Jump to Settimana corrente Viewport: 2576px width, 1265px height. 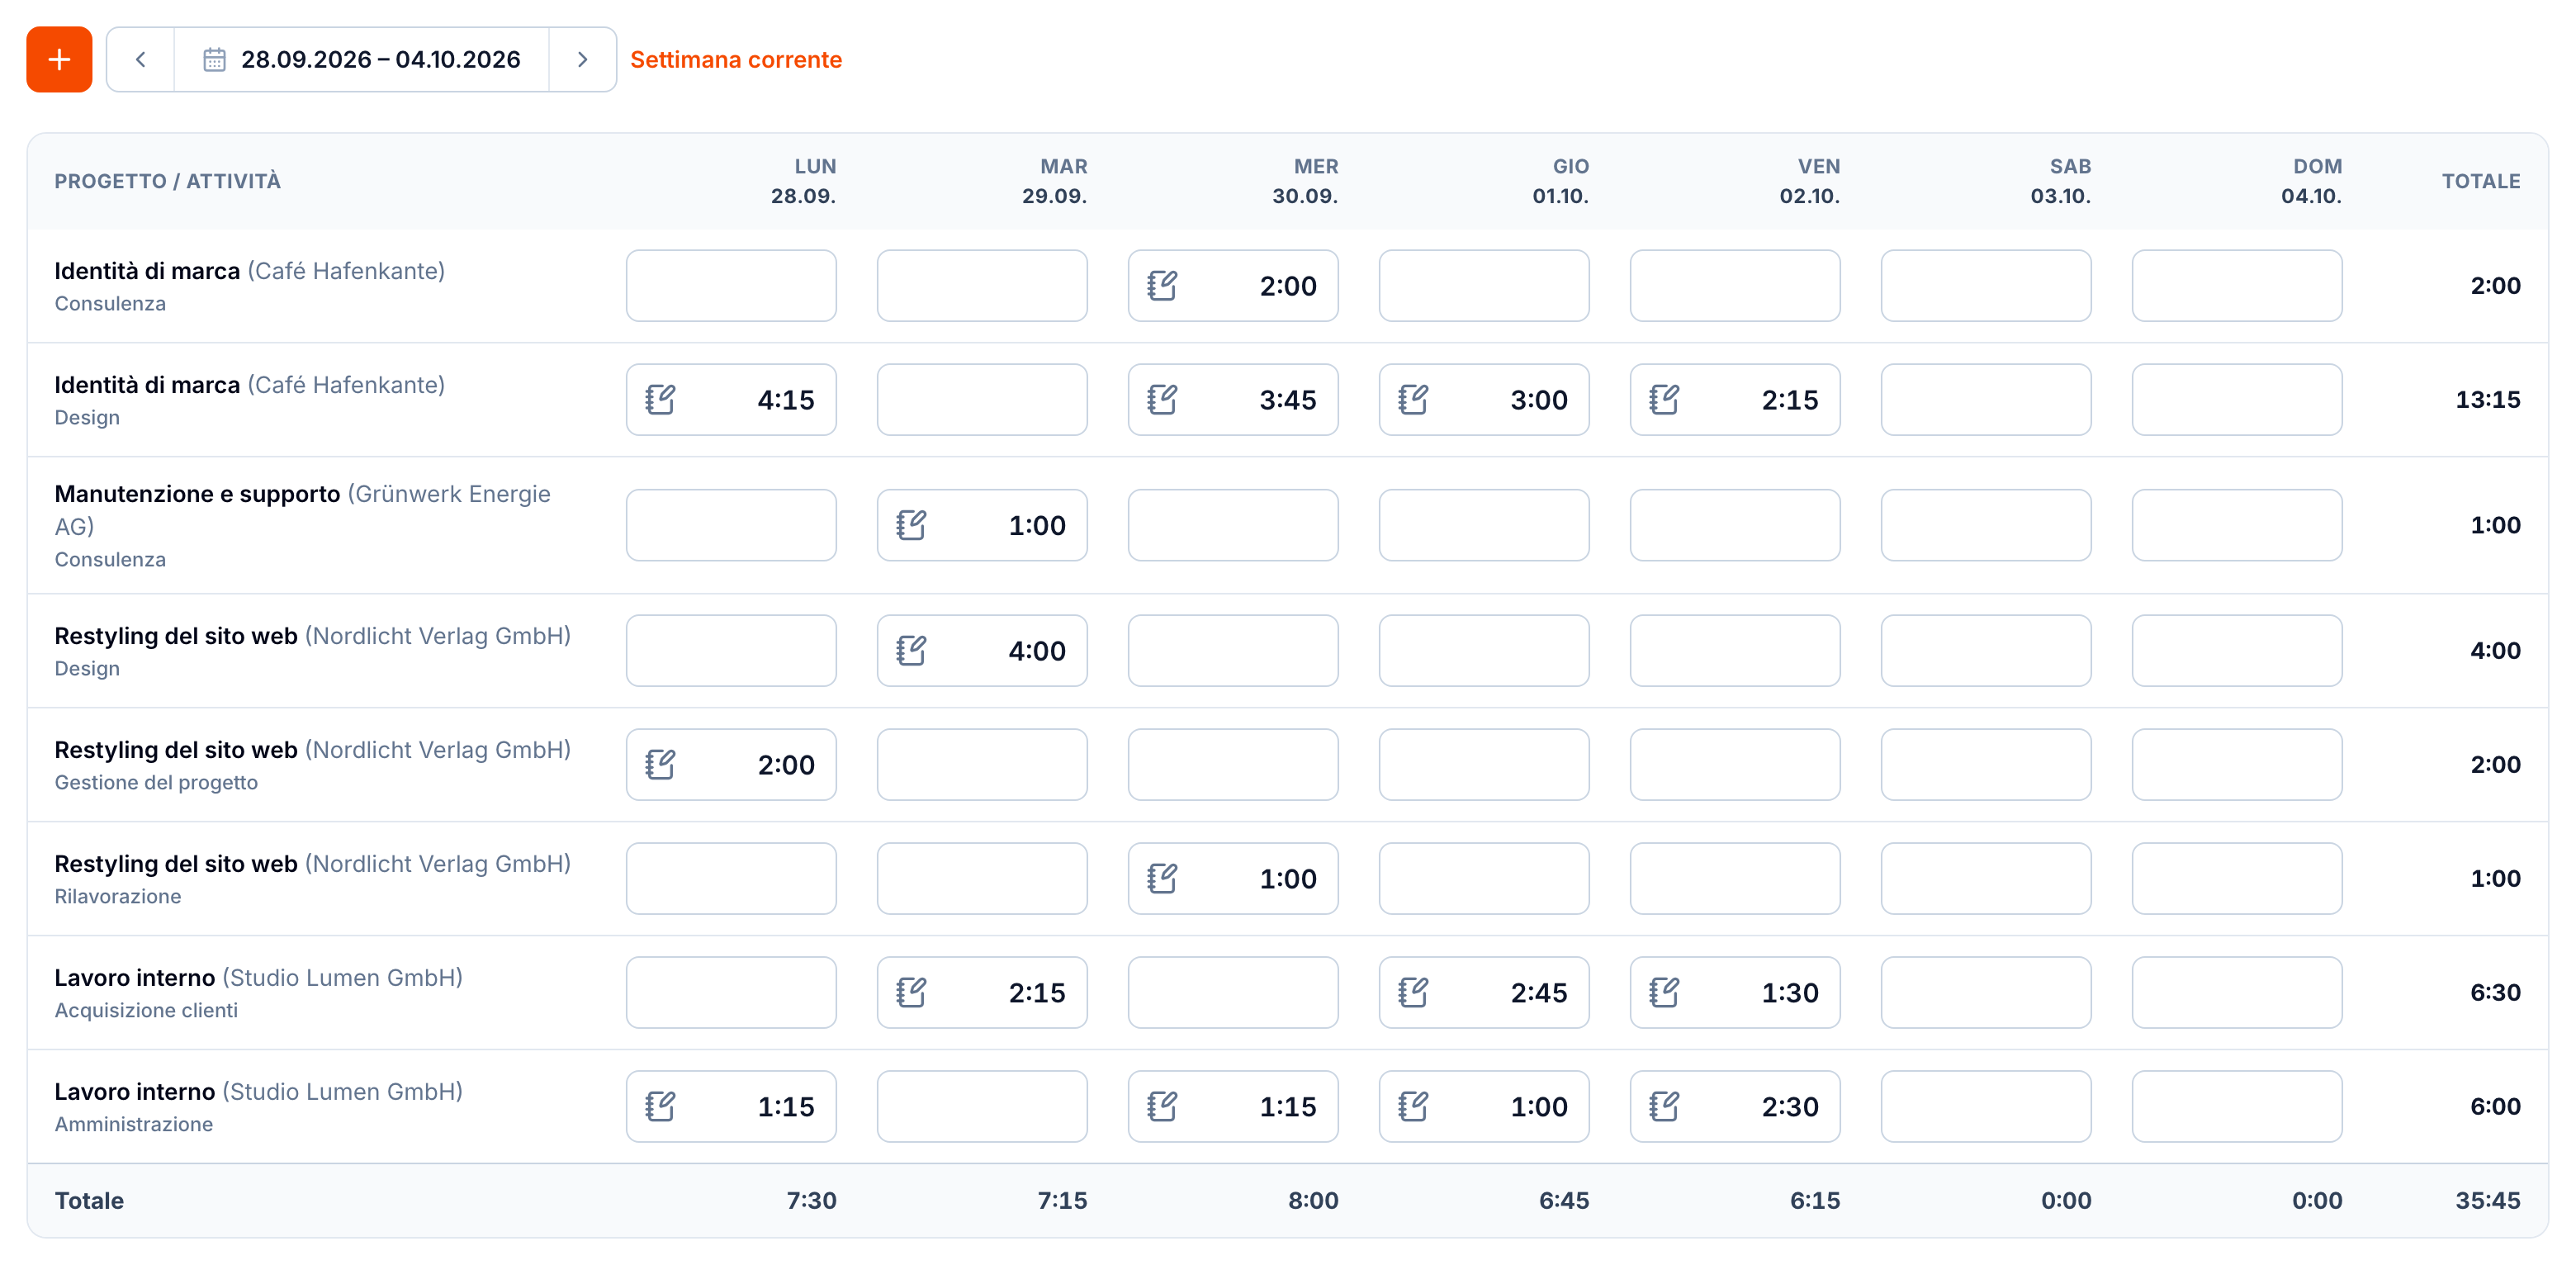point(736,59)
